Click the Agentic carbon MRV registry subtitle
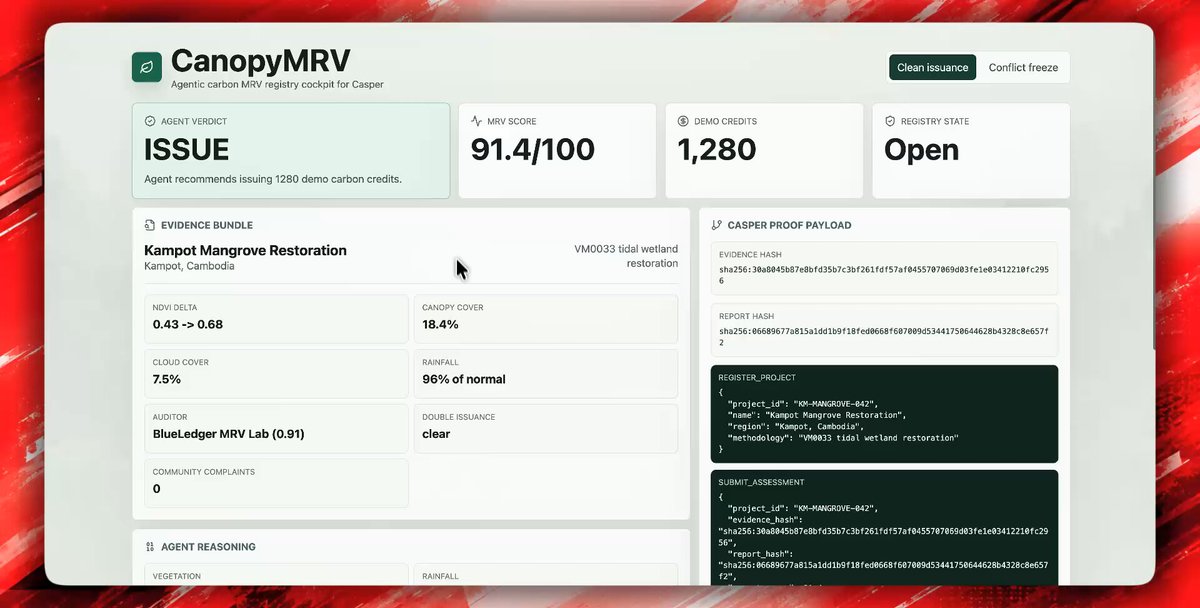 (277, 85)
